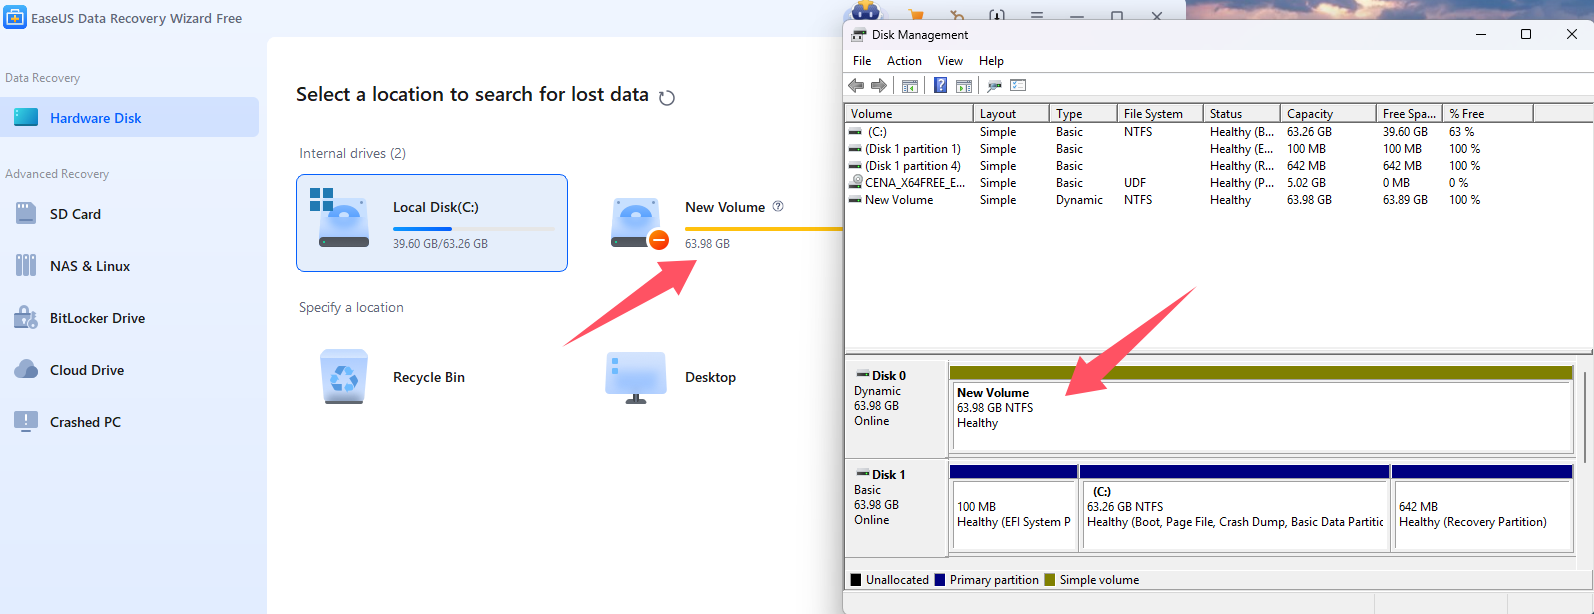This screenshot has width=1594, height=614.
Task: Click the Local Disk(C:) usage bar
Action: coord(474,229)
